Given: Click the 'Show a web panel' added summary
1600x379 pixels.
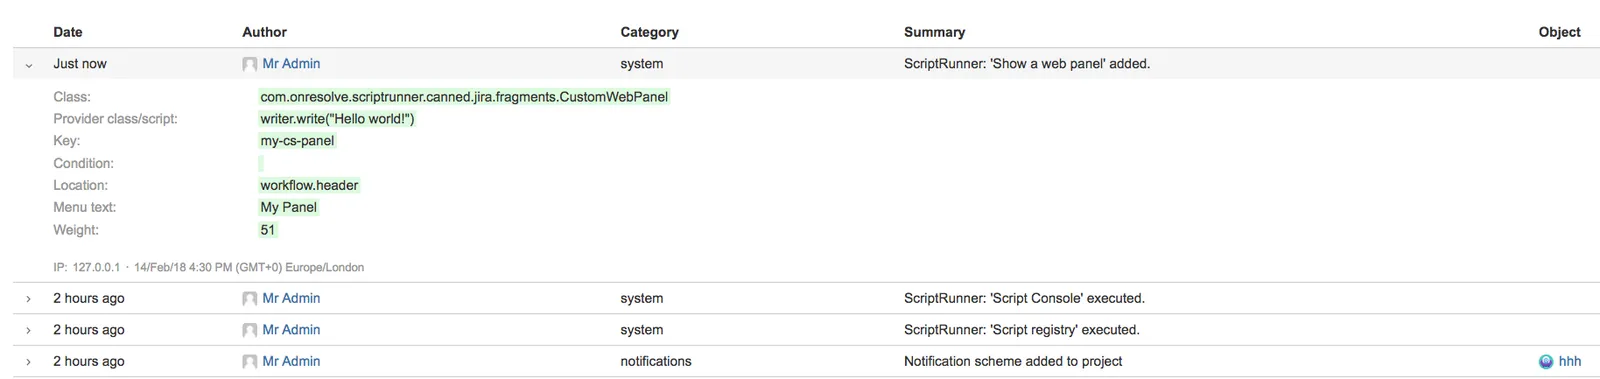Looking at the screenshot, I should [x=1027, y=64].
